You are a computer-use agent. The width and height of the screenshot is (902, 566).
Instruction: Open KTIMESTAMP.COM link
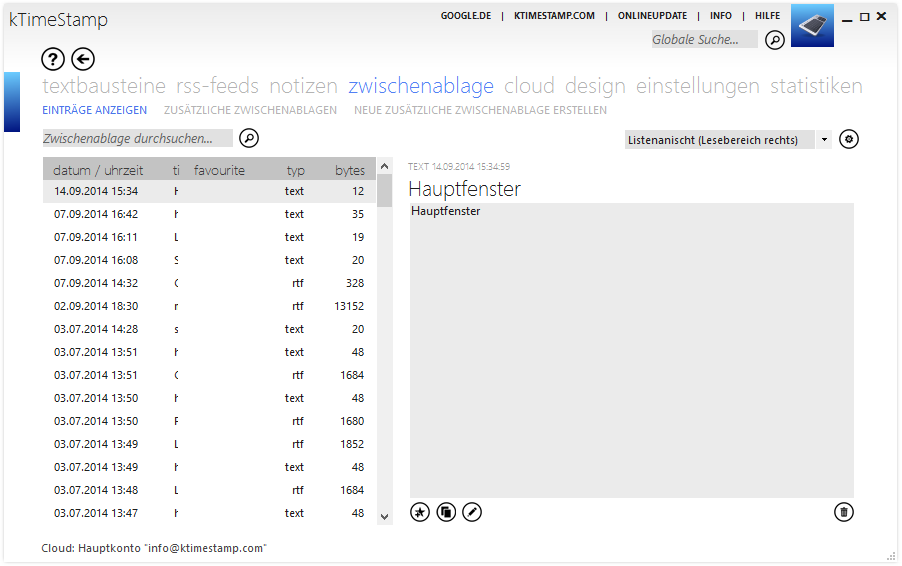555,16
